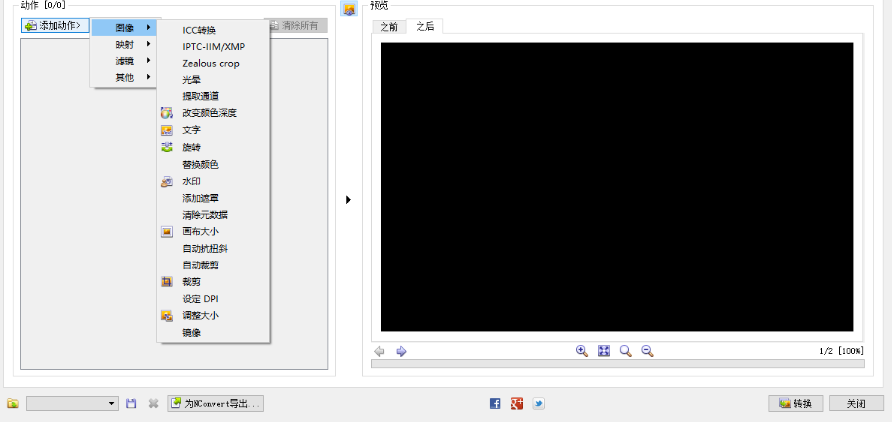Click the fit-to-window preview icon

pos(604,351)
